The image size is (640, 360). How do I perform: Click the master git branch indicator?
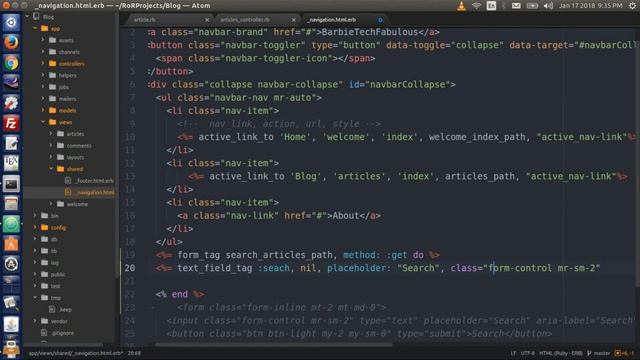point(598,353)
